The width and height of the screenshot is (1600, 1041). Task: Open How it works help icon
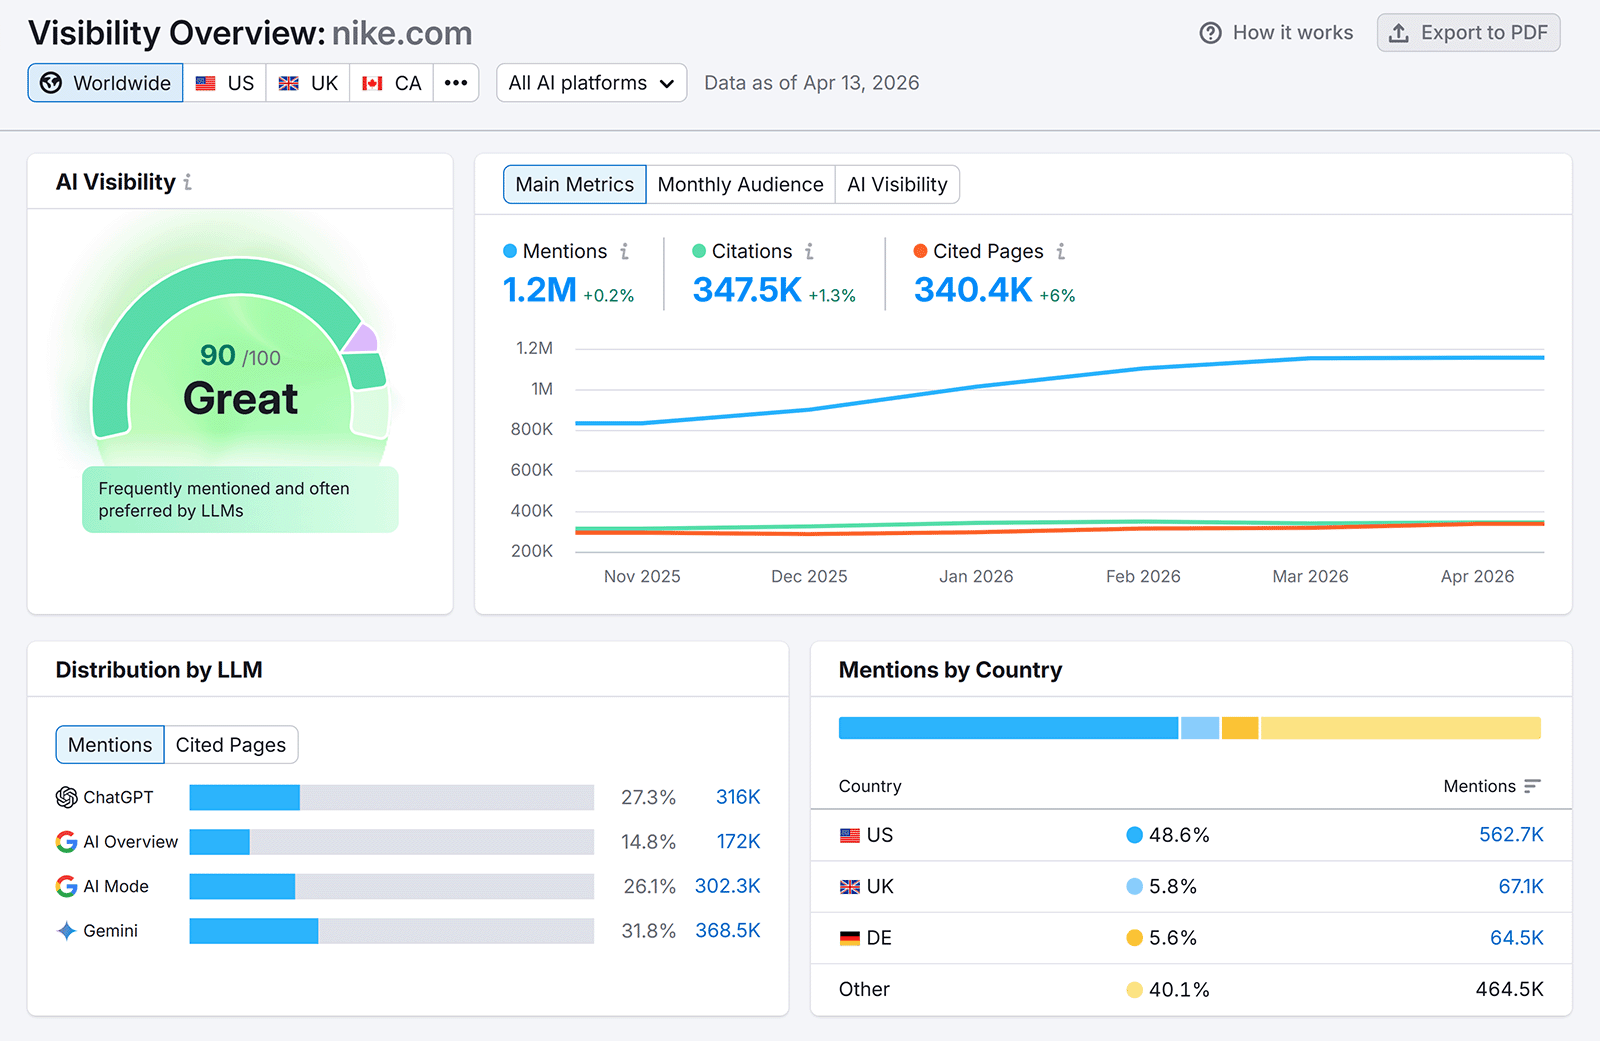point(1209,32)
